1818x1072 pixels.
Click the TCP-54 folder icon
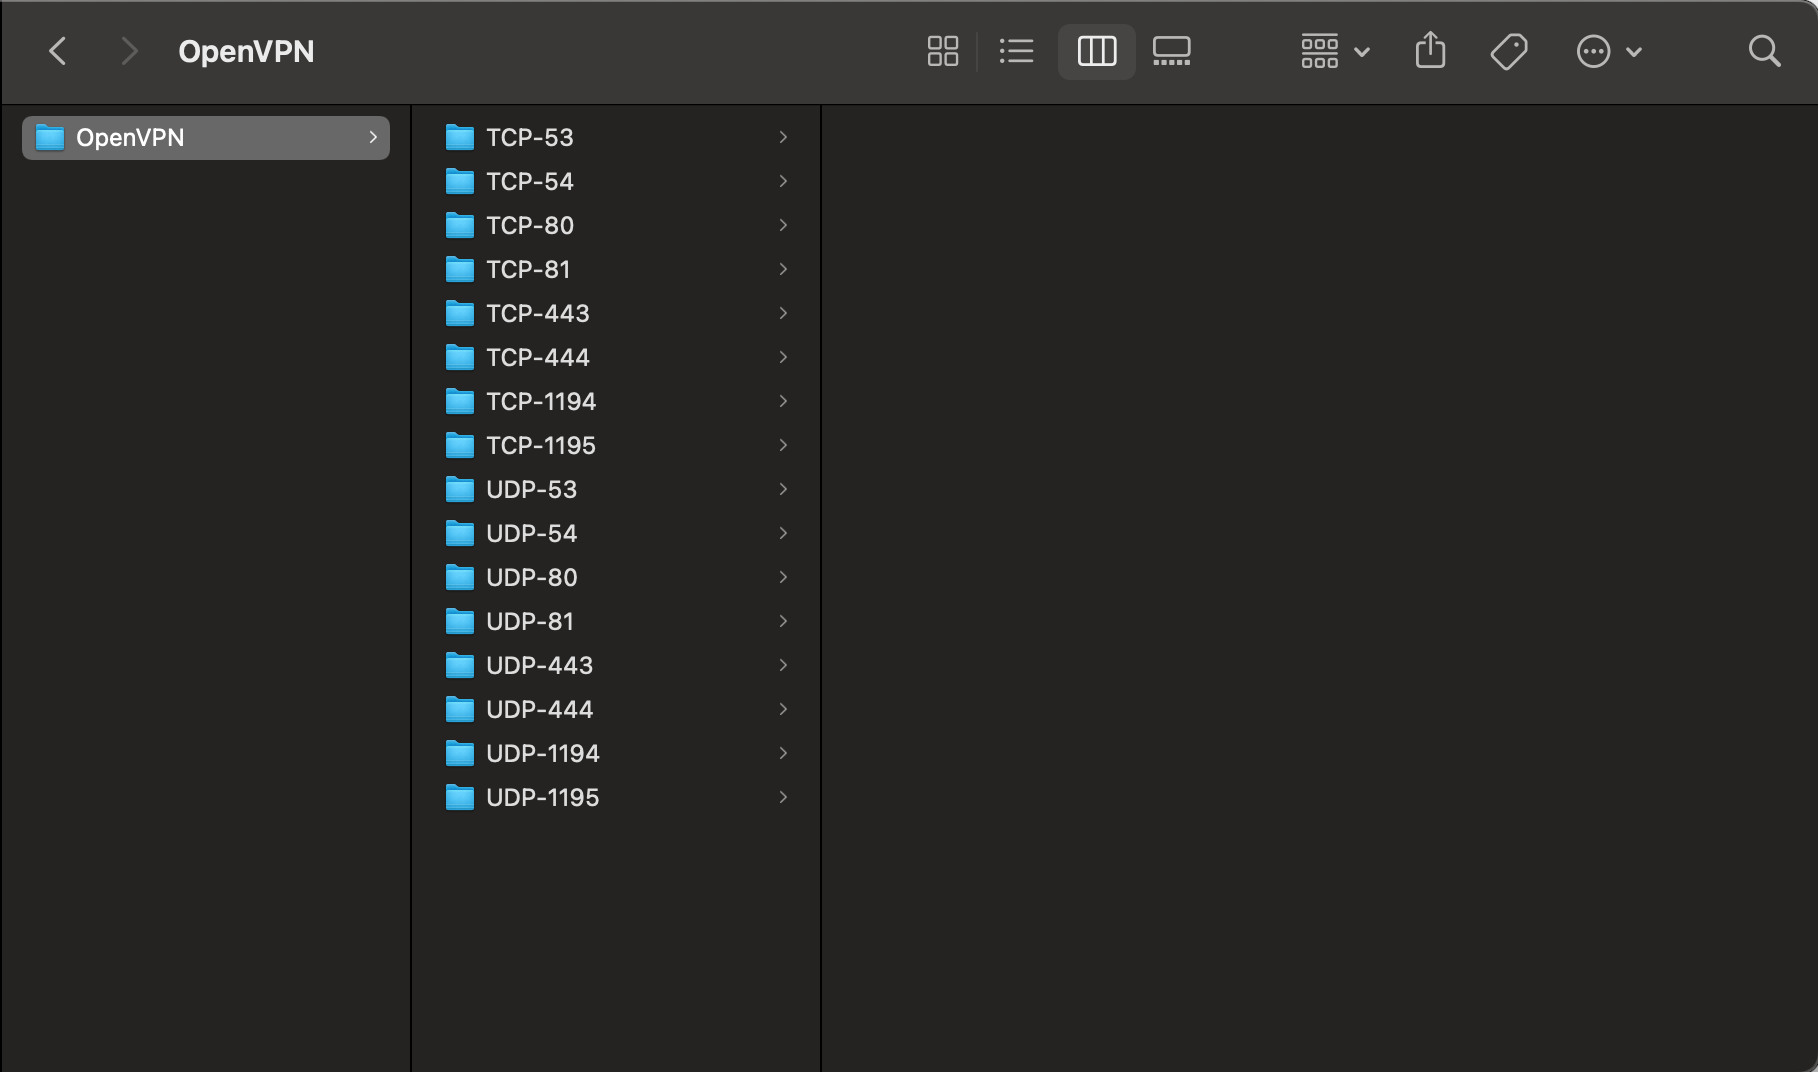(460, 181)
